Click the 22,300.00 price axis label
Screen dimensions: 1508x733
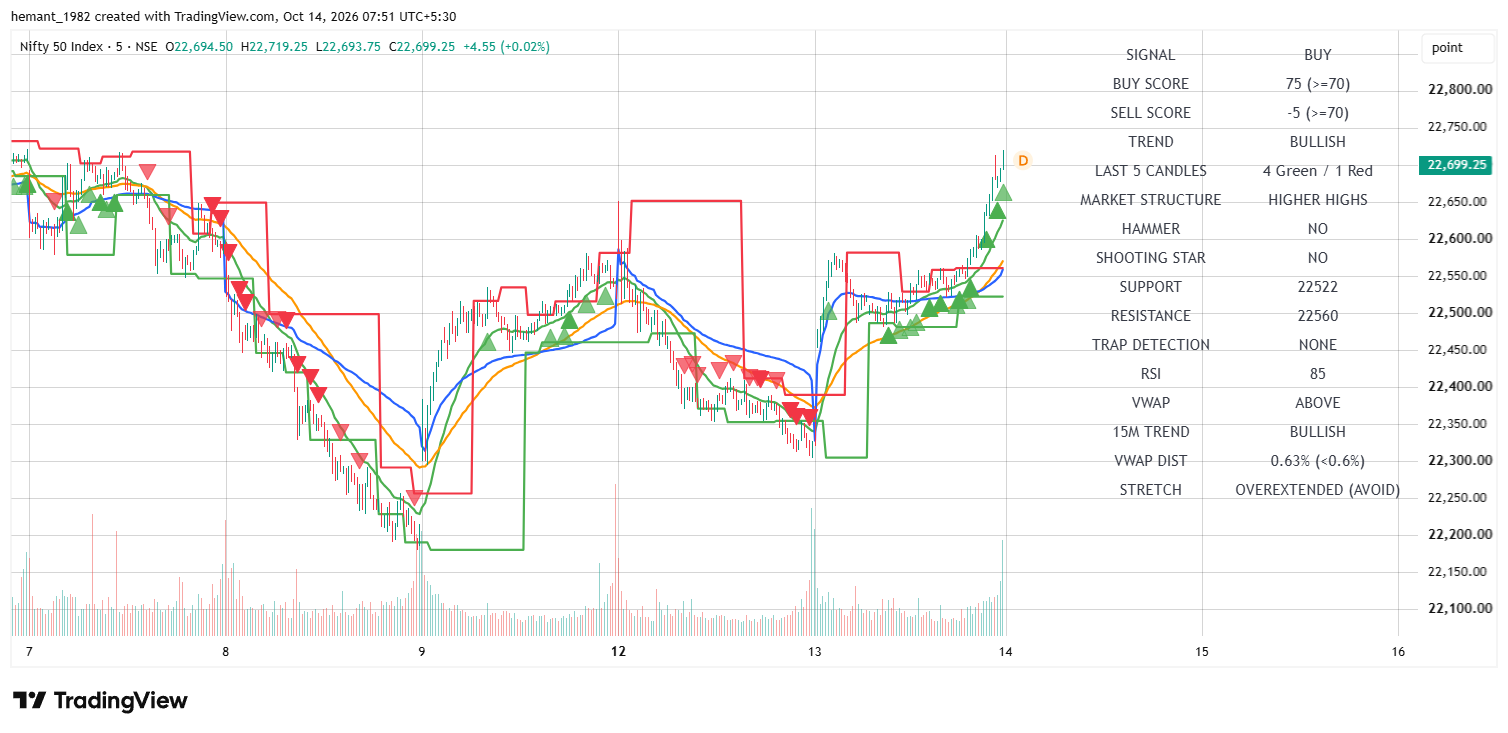pyautogui.click(x=1460, y=460)
